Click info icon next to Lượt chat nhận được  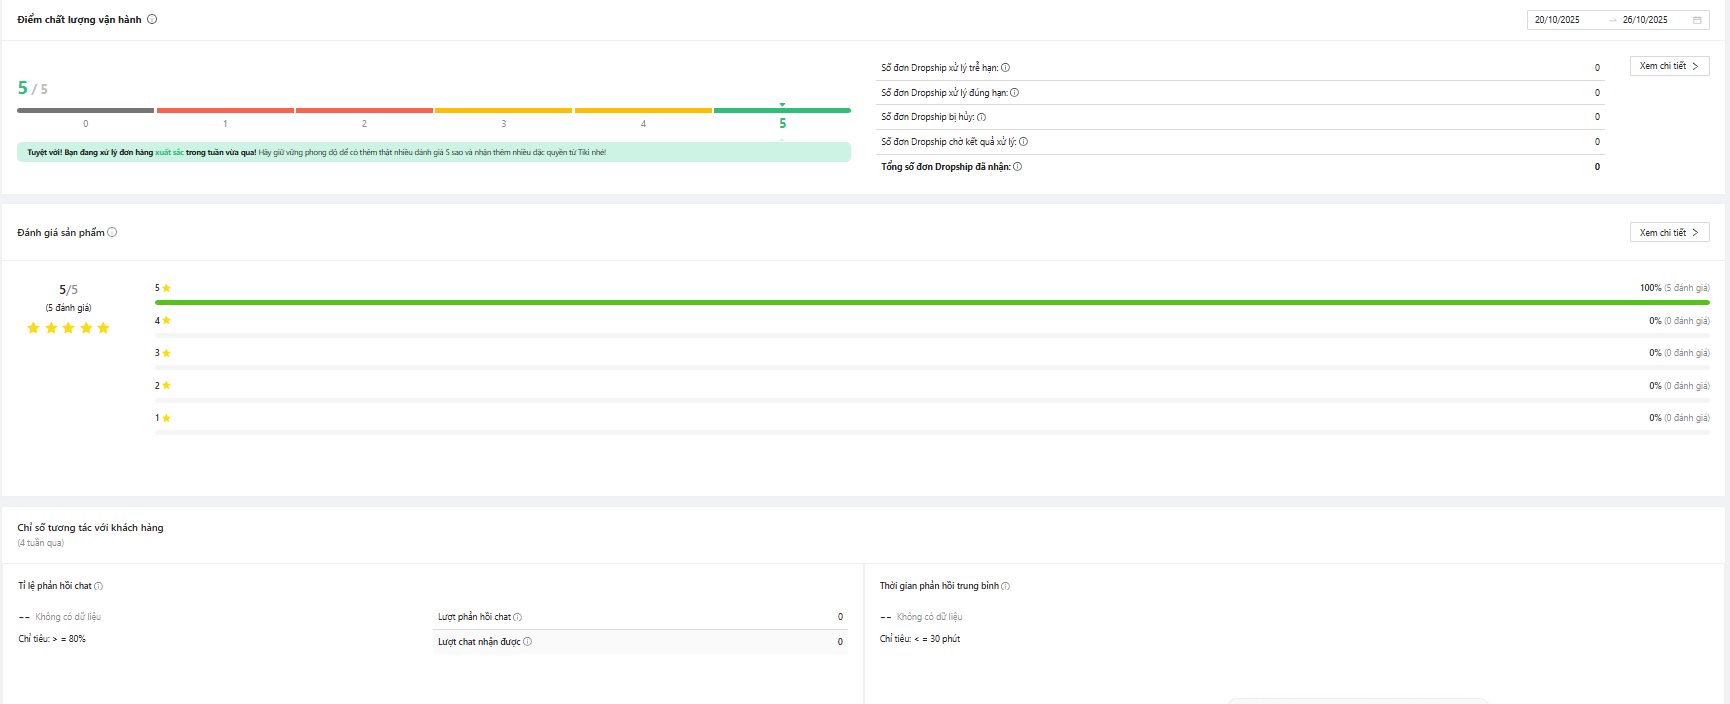tap(527, 642)
